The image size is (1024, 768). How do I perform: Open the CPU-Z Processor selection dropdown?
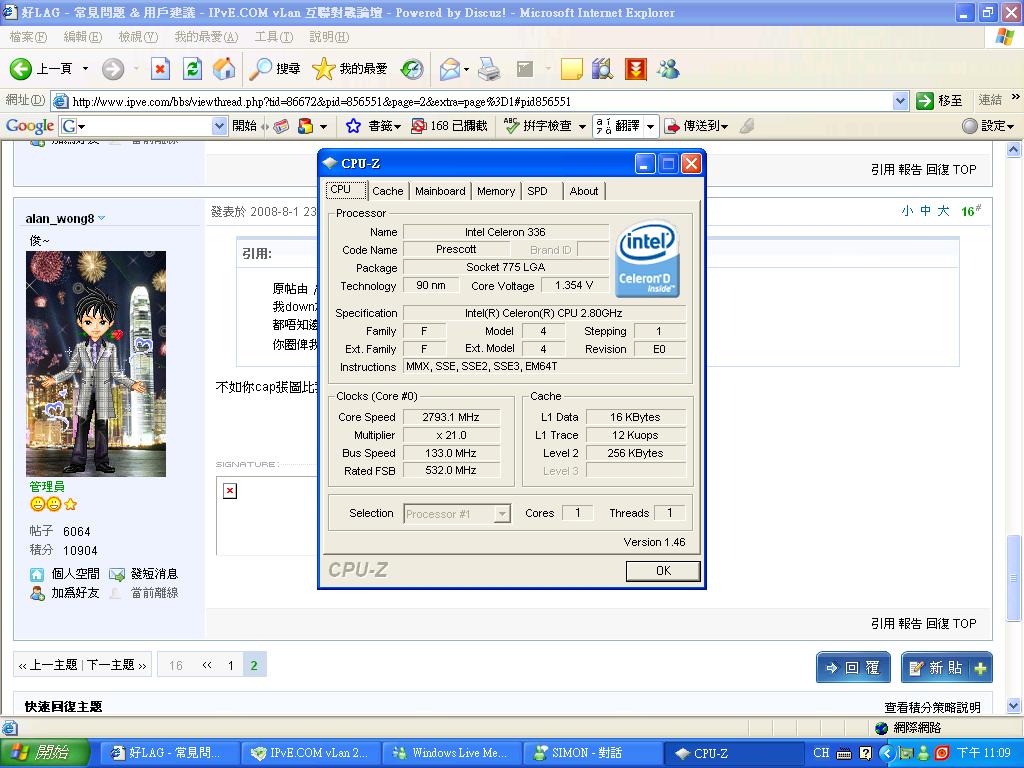coord(502,514)
